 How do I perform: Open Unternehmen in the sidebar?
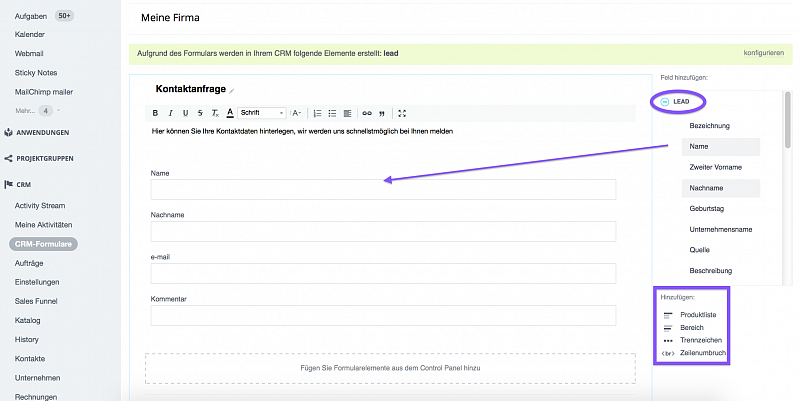pyautogui.click(x=37, y=378)
